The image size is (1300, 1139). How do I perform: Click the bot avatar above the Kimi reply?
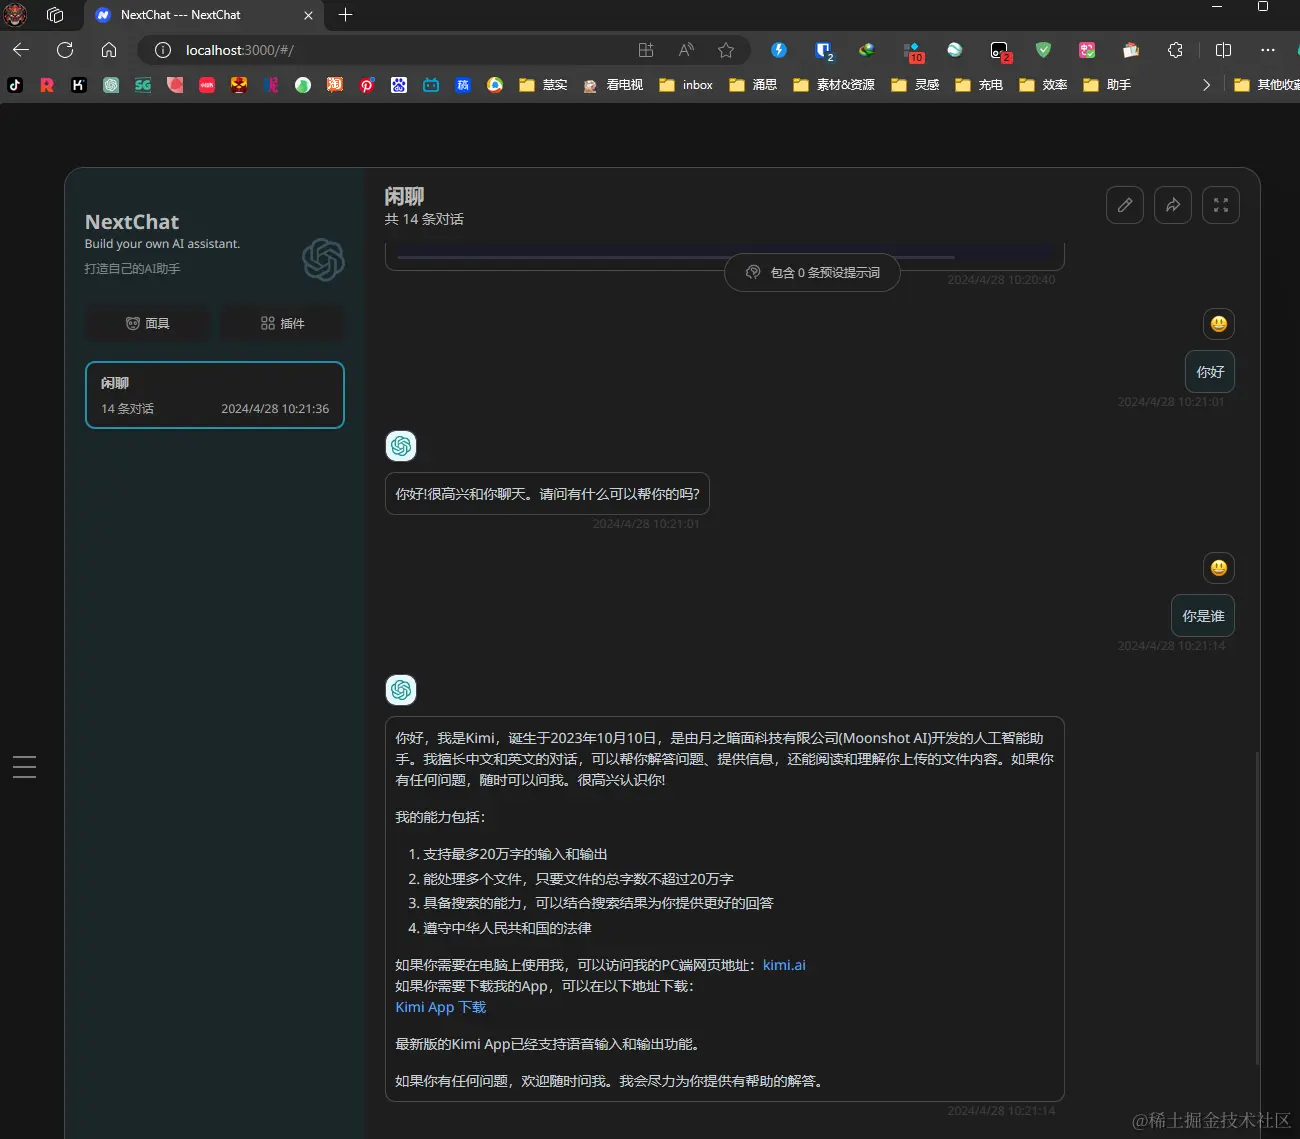click(401, 690)
